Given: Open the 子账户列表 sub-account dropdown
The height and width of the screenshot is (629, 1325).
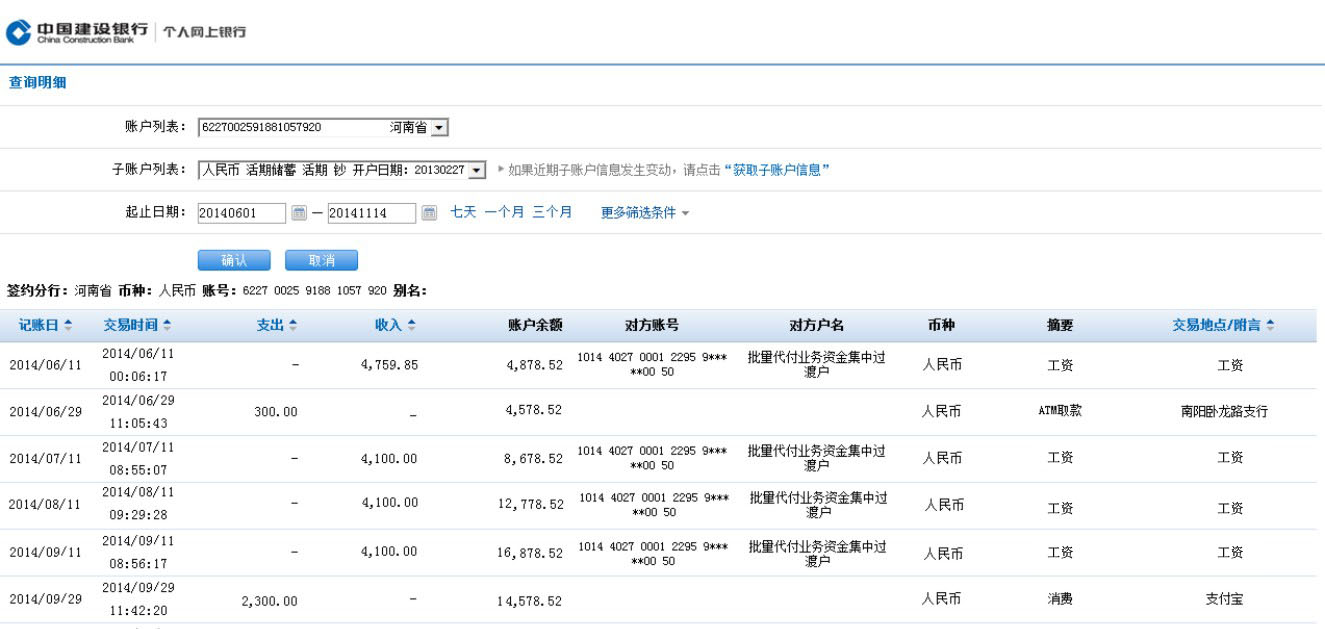Looking at the screenshot, I should pyautogui.click(x=477, y=170).
